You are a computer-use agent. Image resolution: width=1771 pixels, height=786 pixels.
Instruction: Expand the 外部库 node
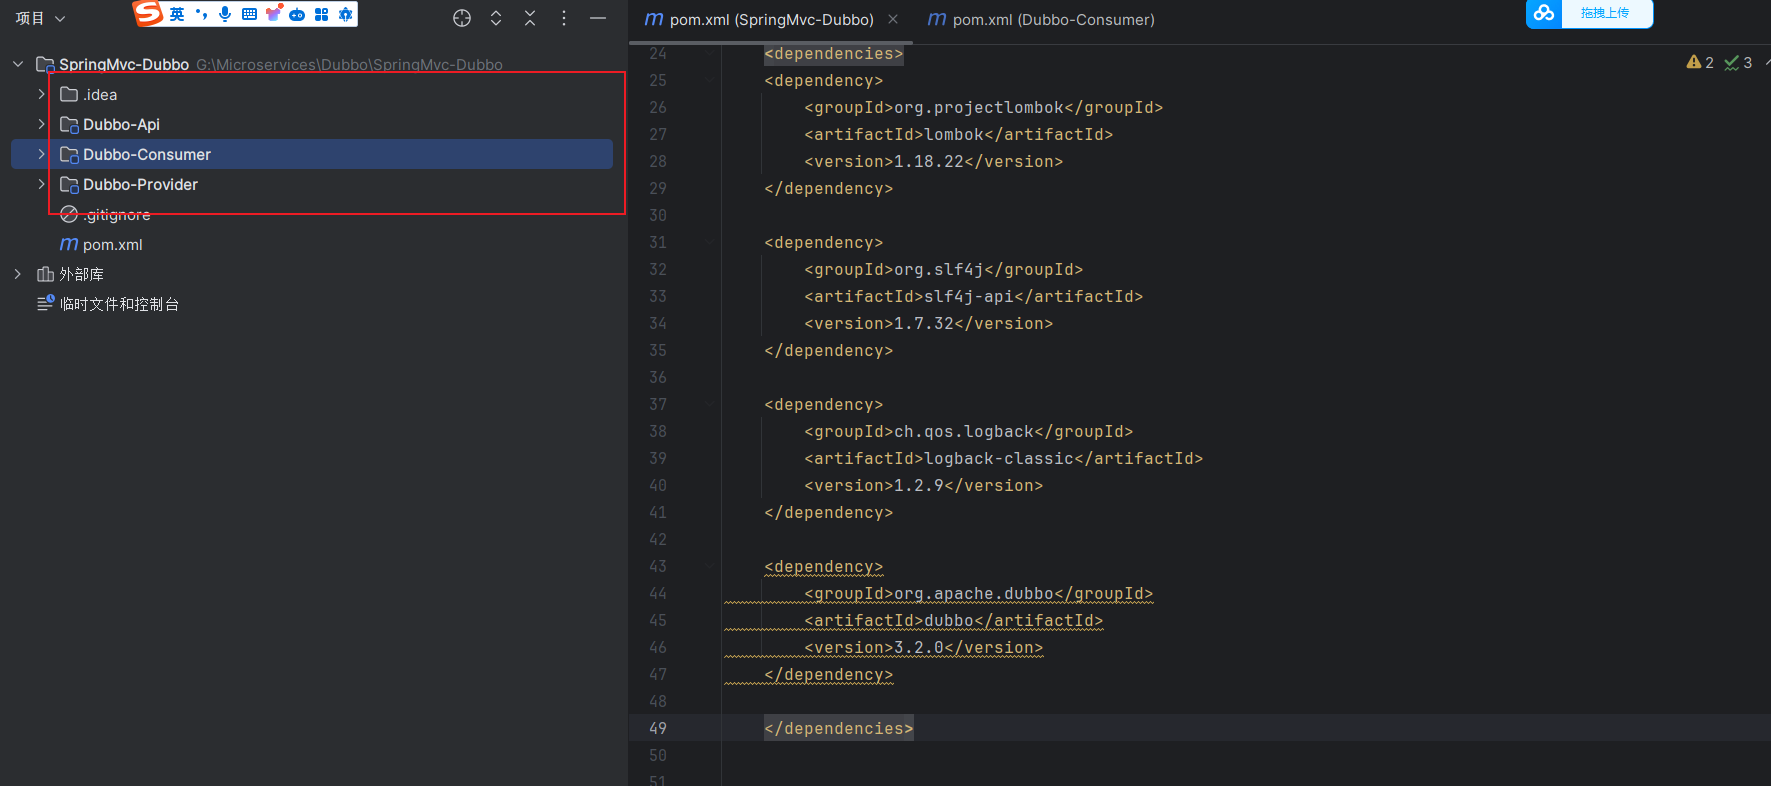tap(18, 274)
